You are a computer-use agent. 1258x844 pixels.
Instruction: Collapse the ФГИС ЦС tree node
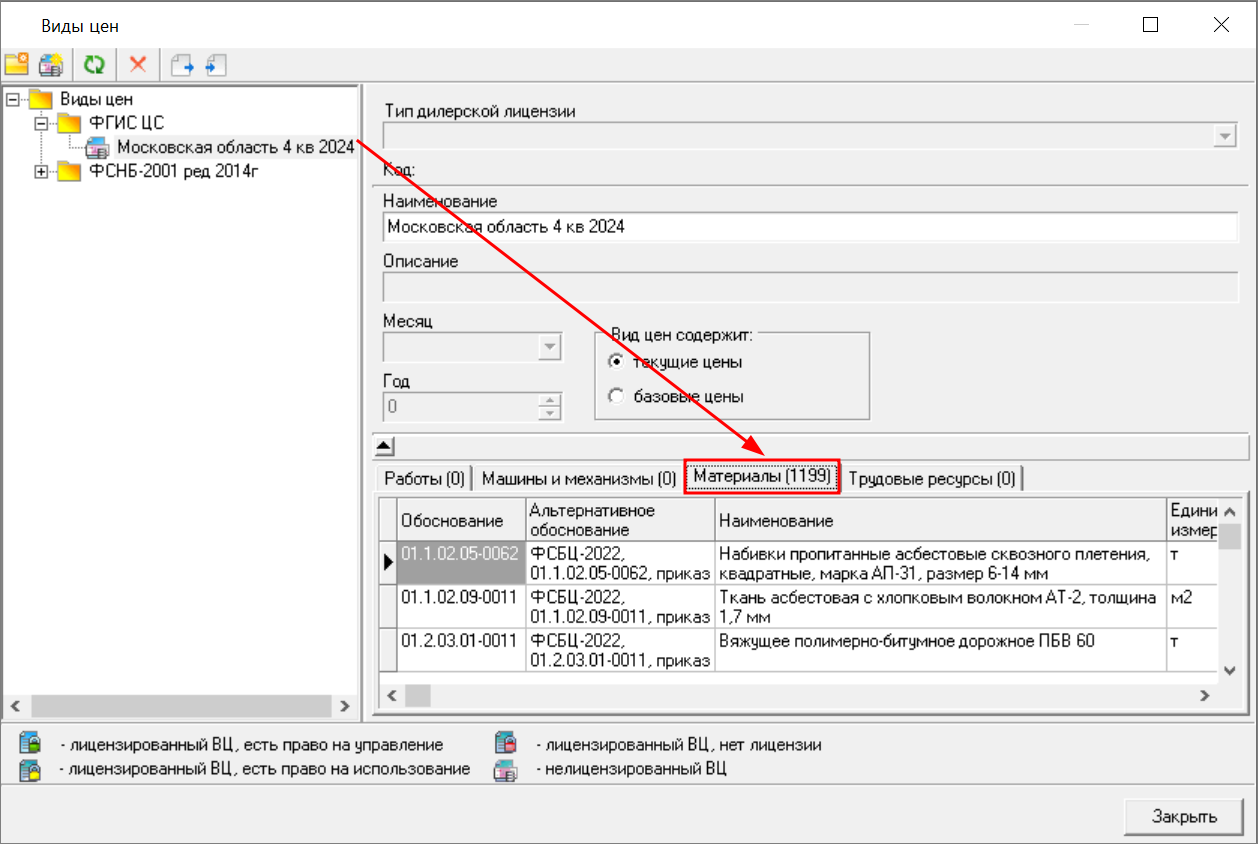coord(41,123)
